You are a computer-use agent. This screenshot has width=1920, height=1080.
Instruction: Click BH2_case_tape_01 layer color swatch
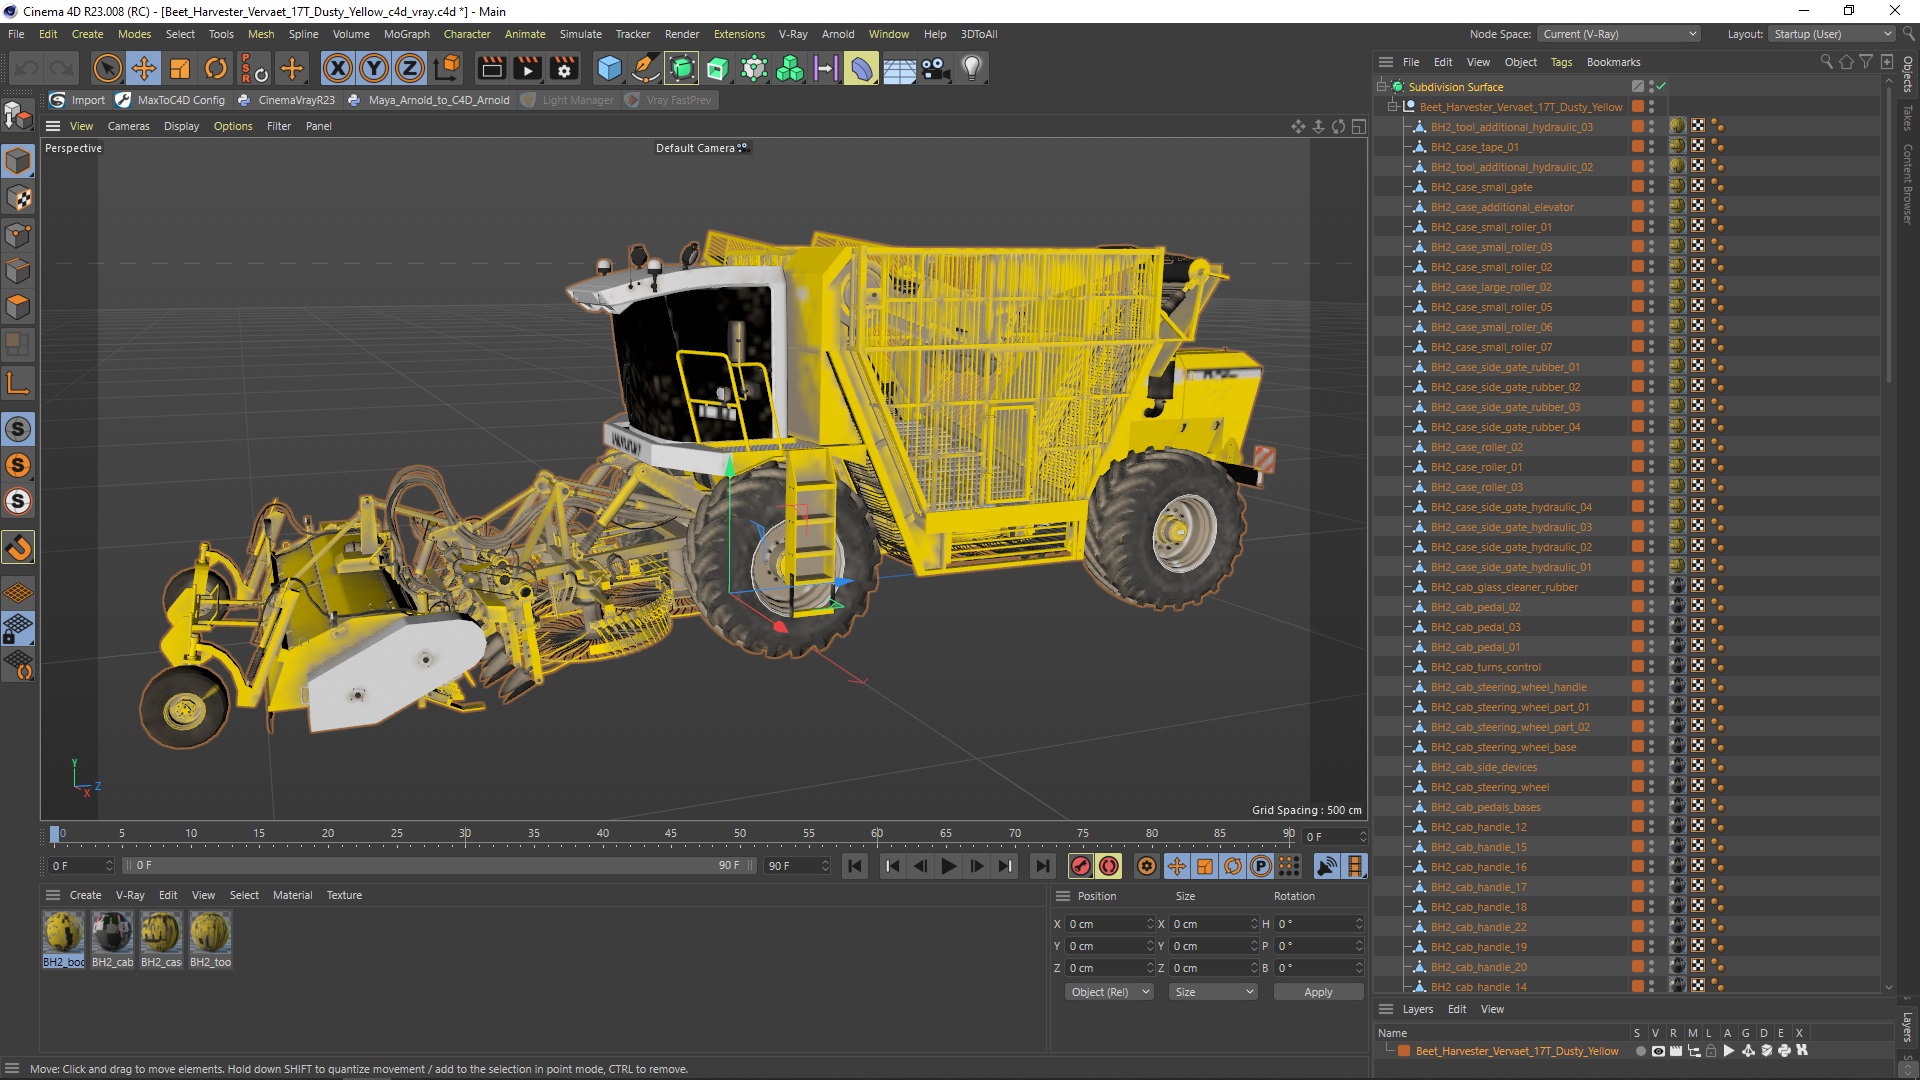(x=1637, y=147)
